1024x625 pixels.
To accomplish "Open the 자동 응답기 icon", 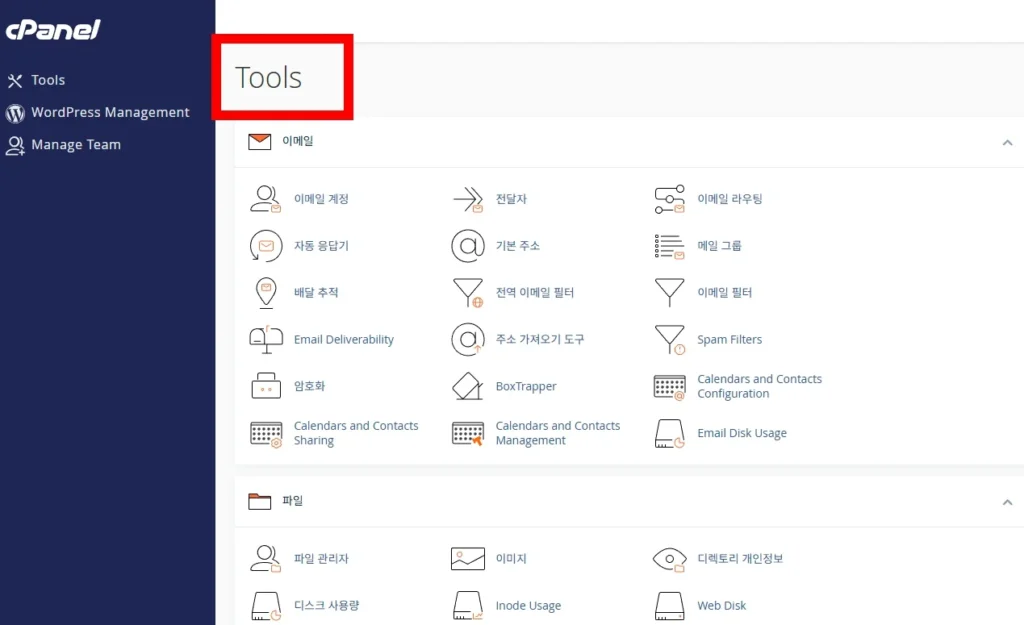I will click(x=266, y=246).
